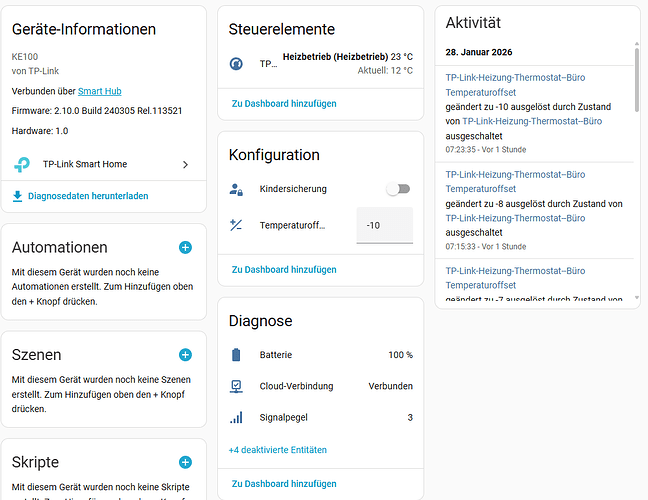The image size is (648, 500).
Task: Open the 07:15:33 TP-Link-Heizung-Thermostat--Büro Temperaturoffset activity link
Action: click(515, 181)
